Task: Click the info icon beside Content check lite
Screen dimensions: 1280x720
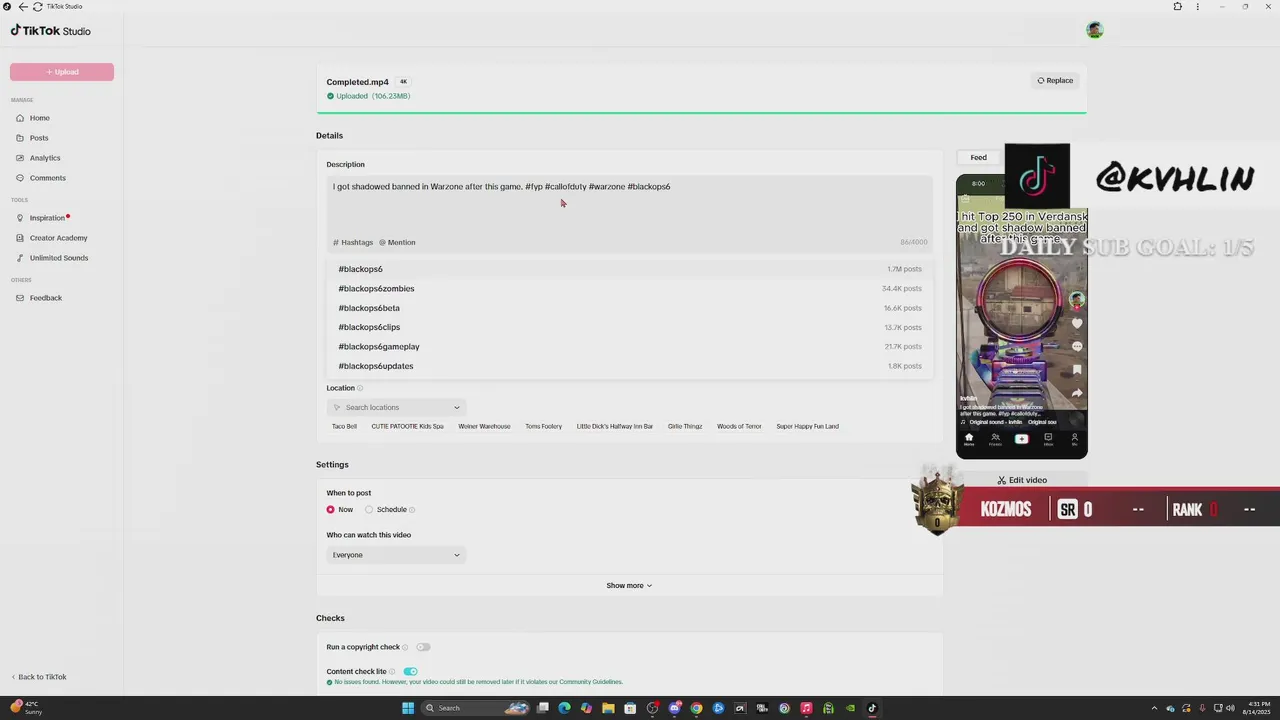Action: pyautogui.click(x=392, y=672)
